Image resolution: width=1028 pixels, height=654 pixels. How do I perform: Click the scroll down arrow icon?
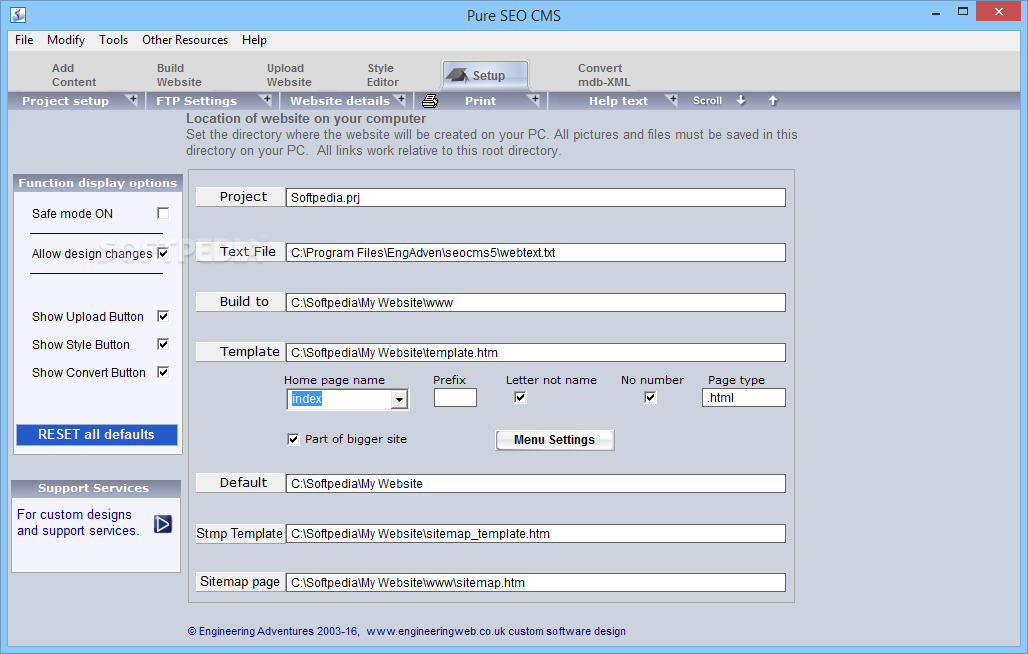click(741, 100)
